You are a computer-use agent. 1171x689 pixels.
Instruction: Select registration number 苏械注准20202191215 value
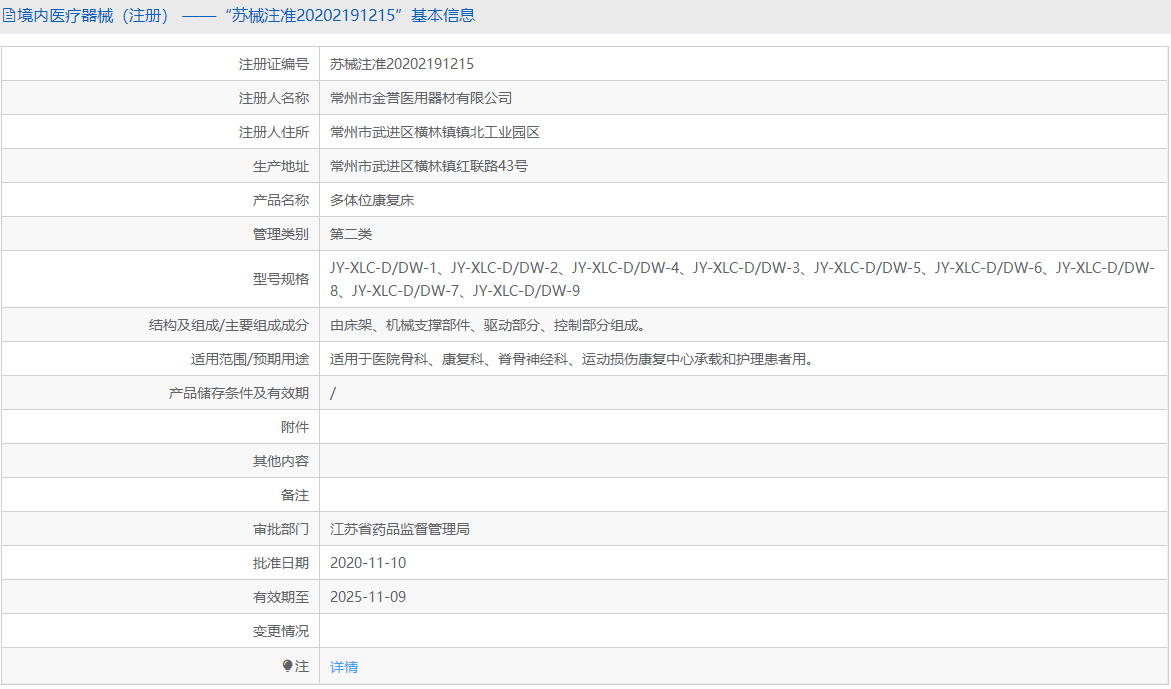coord(402,64)
